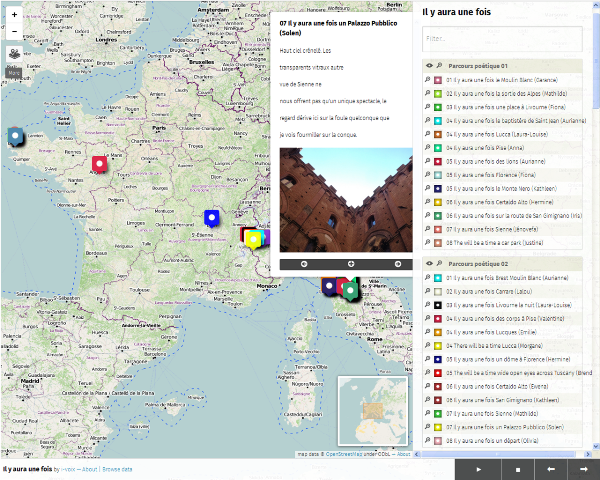Toggle visibility of Parcours poétique 02 layer
The image size is (600, 480).
coord(429,263)
